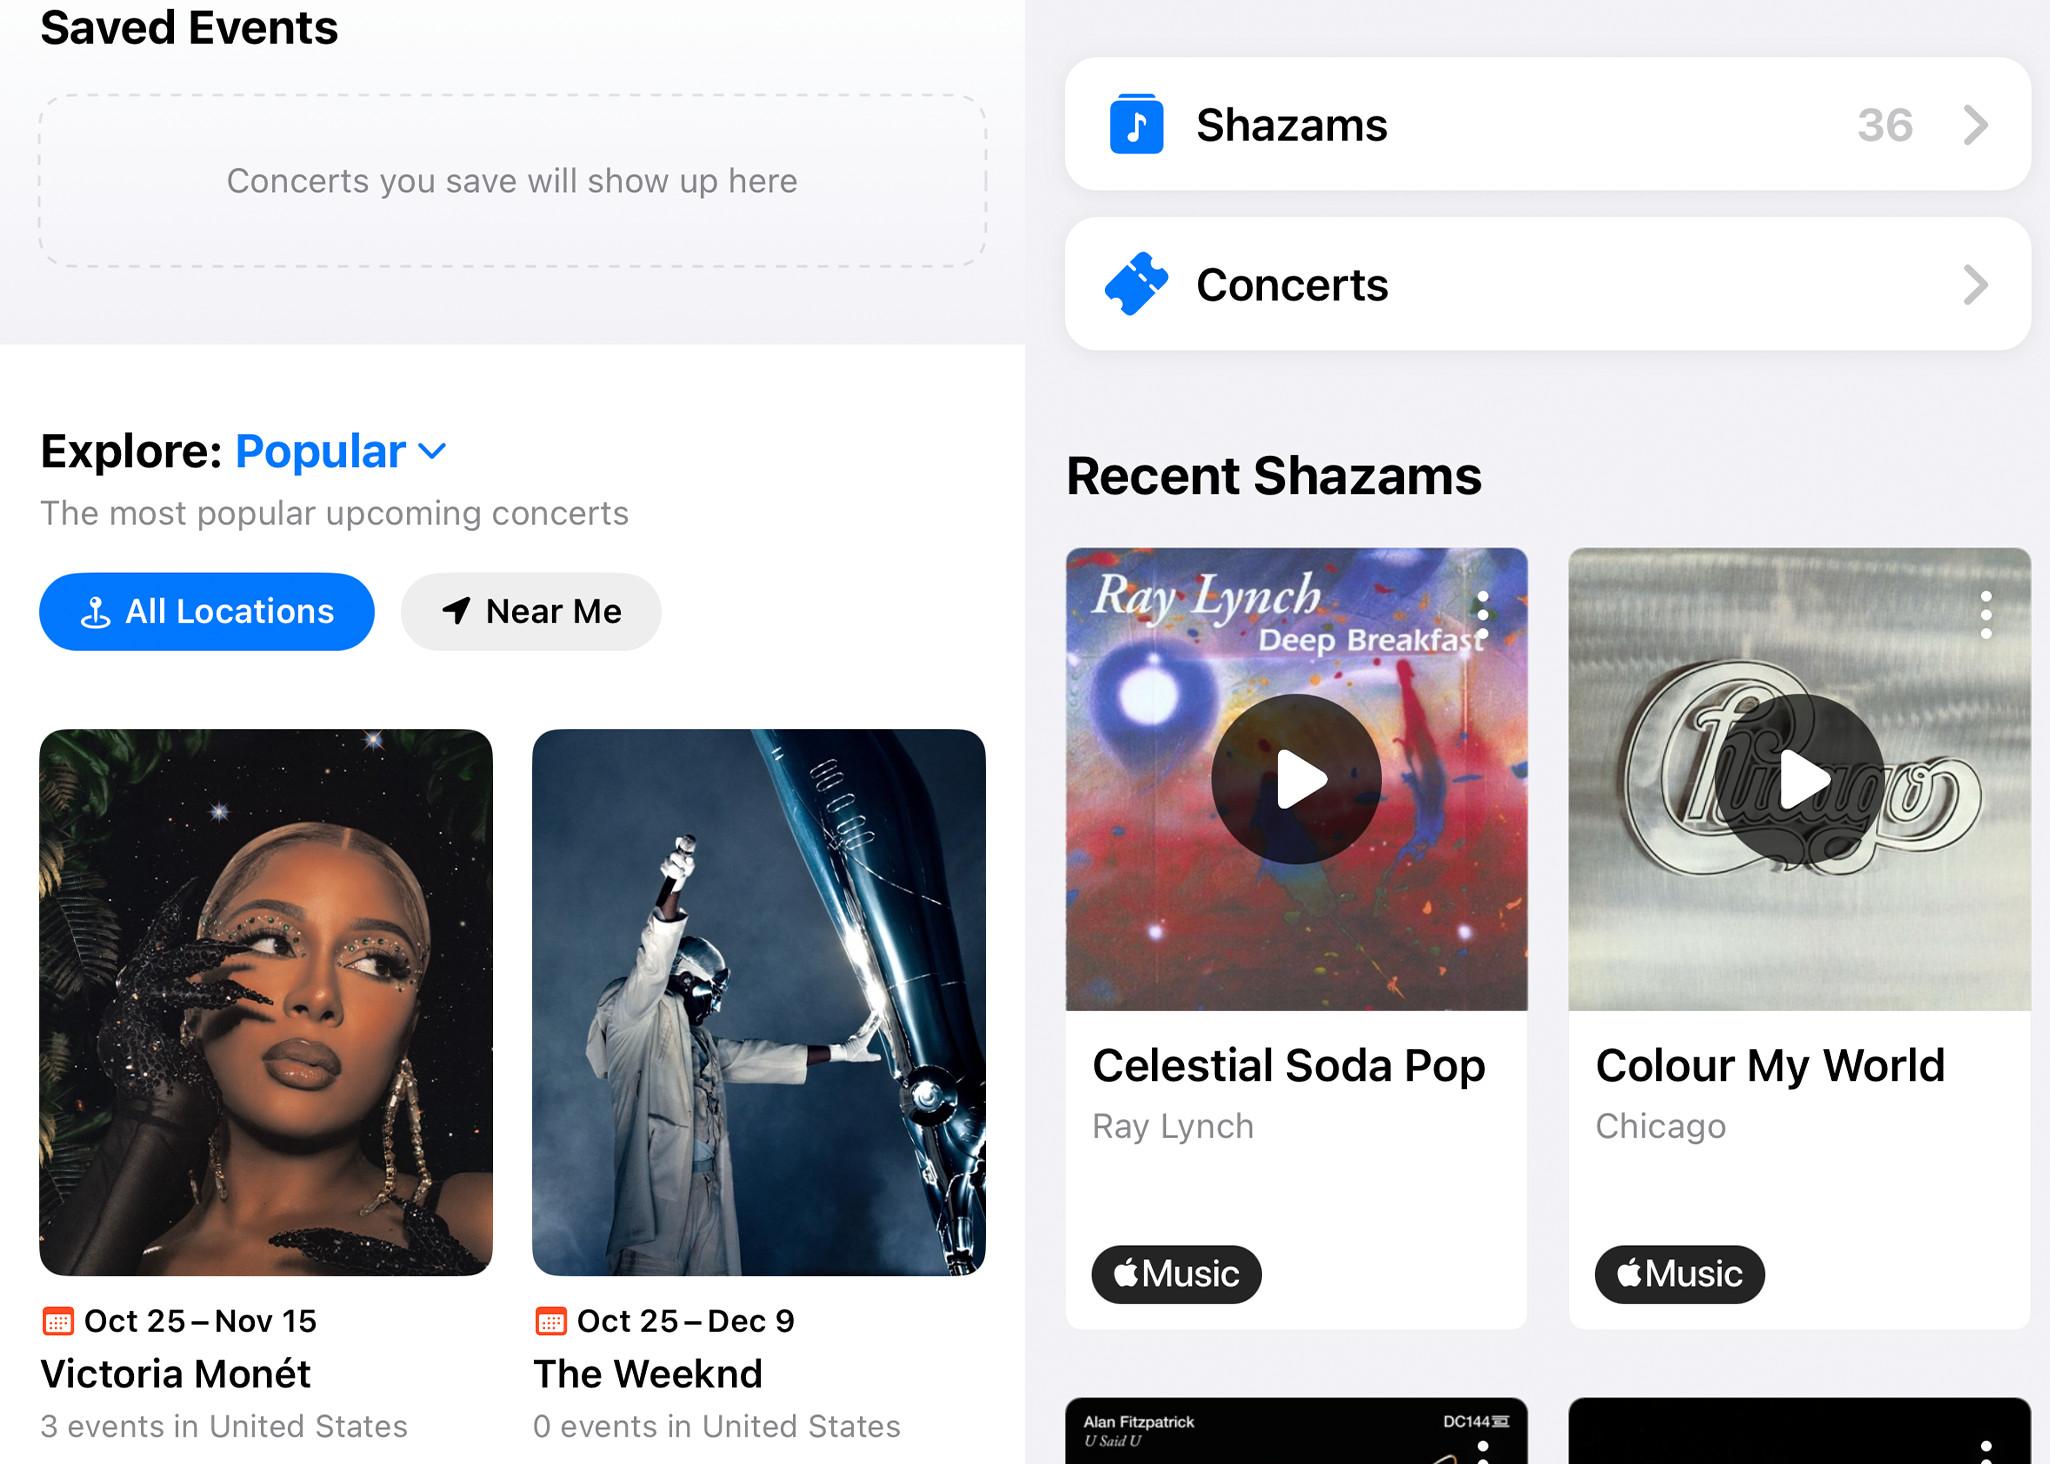Select the All Locations filter button
The height and width of the screenshot is (1464, 2050).
[206, 612]
